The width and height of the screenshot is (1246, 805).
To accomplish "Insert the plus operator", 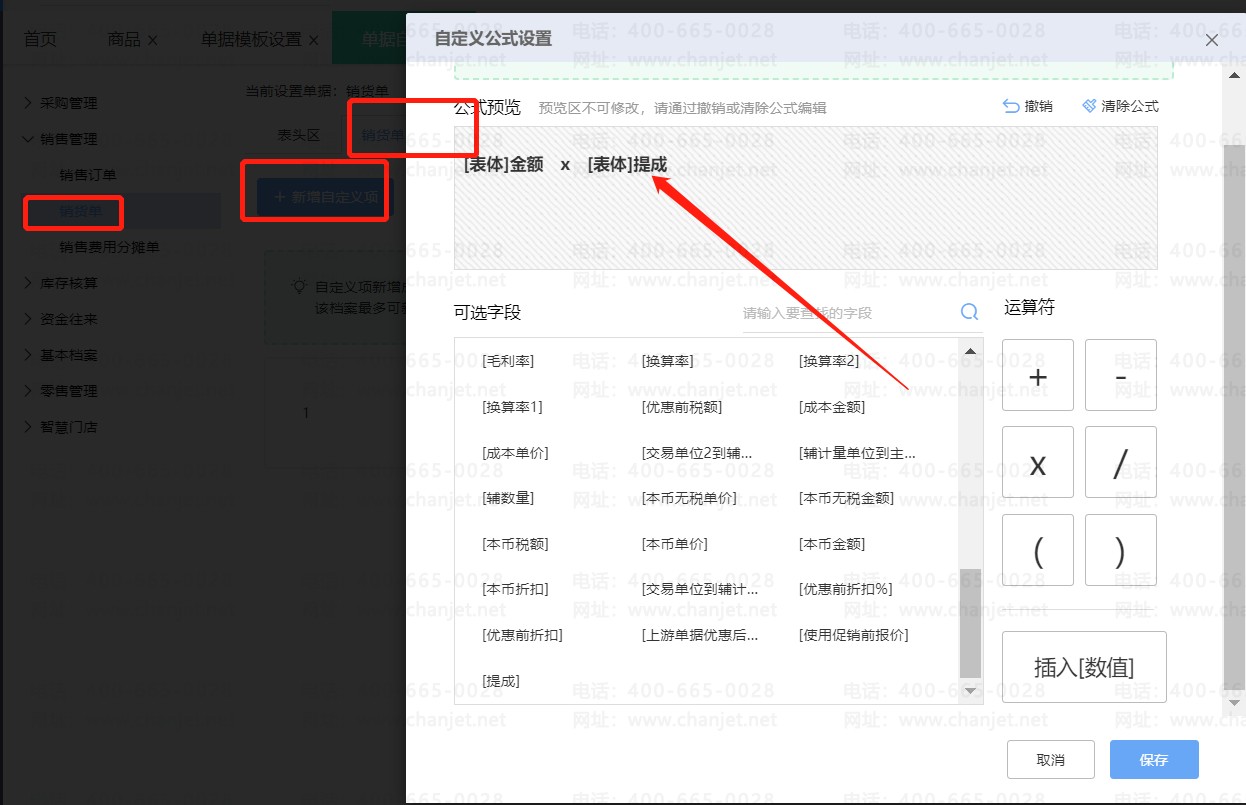I will 1038,375.
